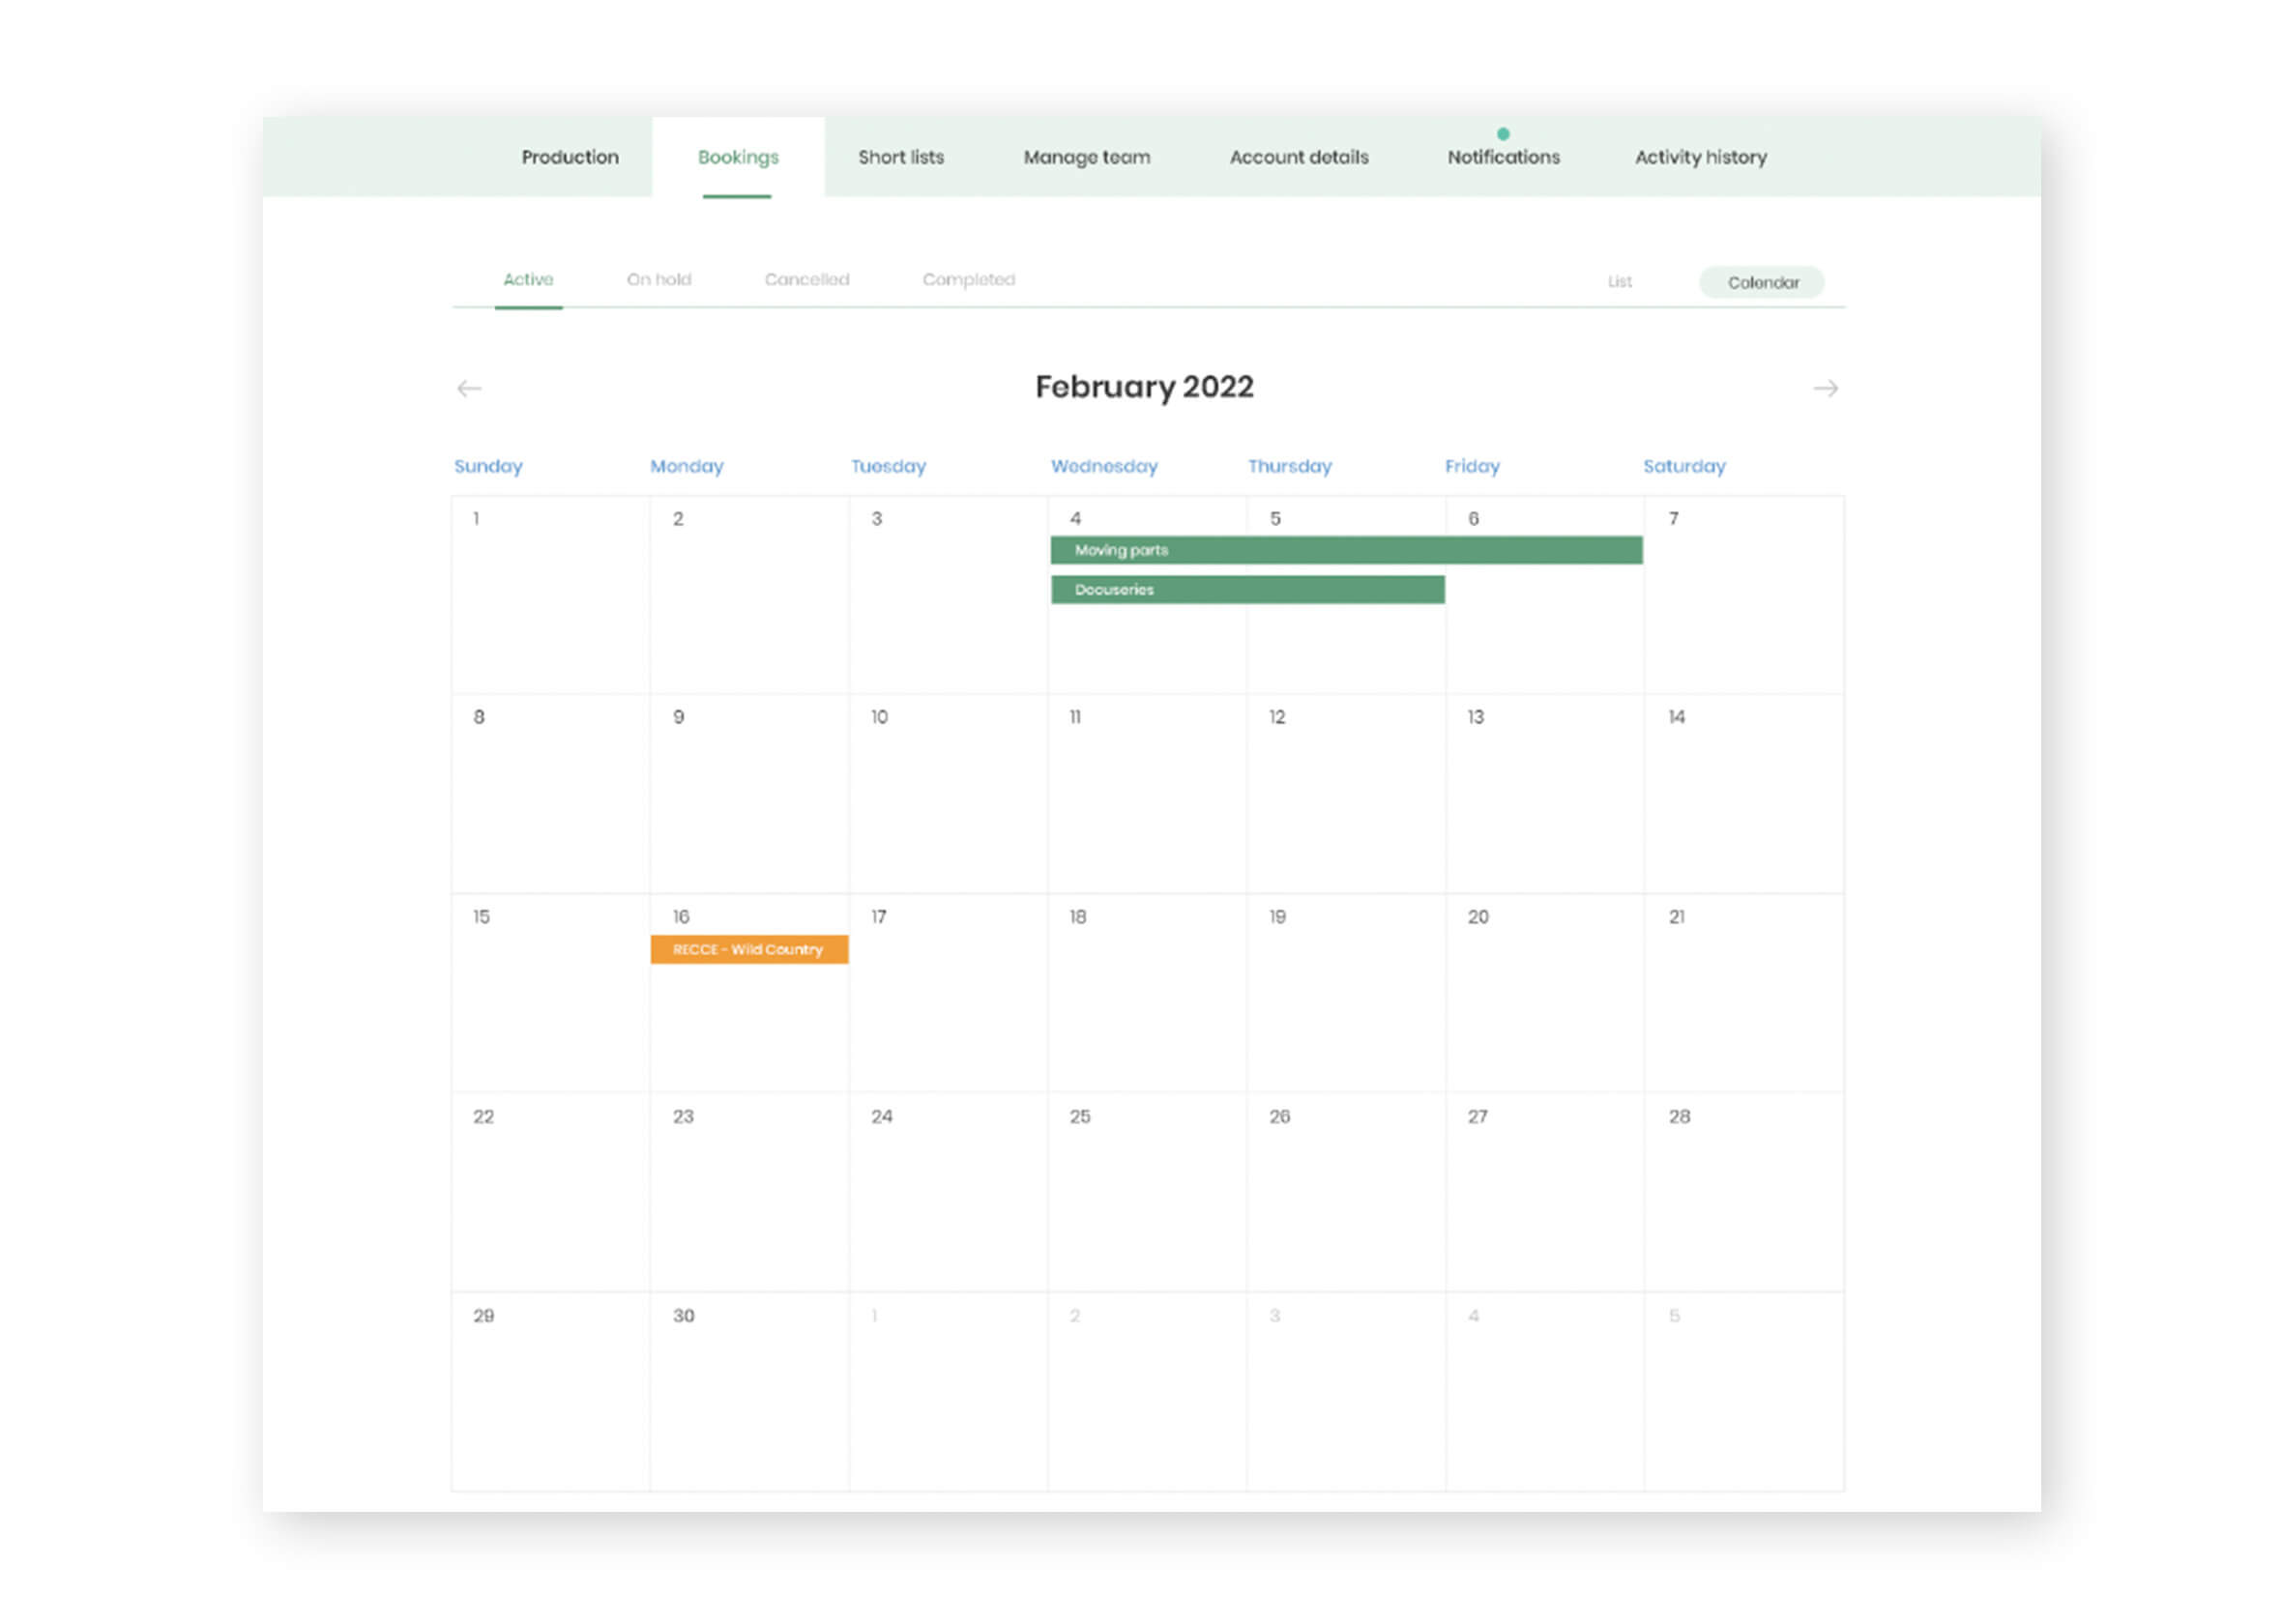Select day 30 in the calendar
Image resolution: width=2282 pixels, height=1624 pixels.
(x=749, y=1391)
